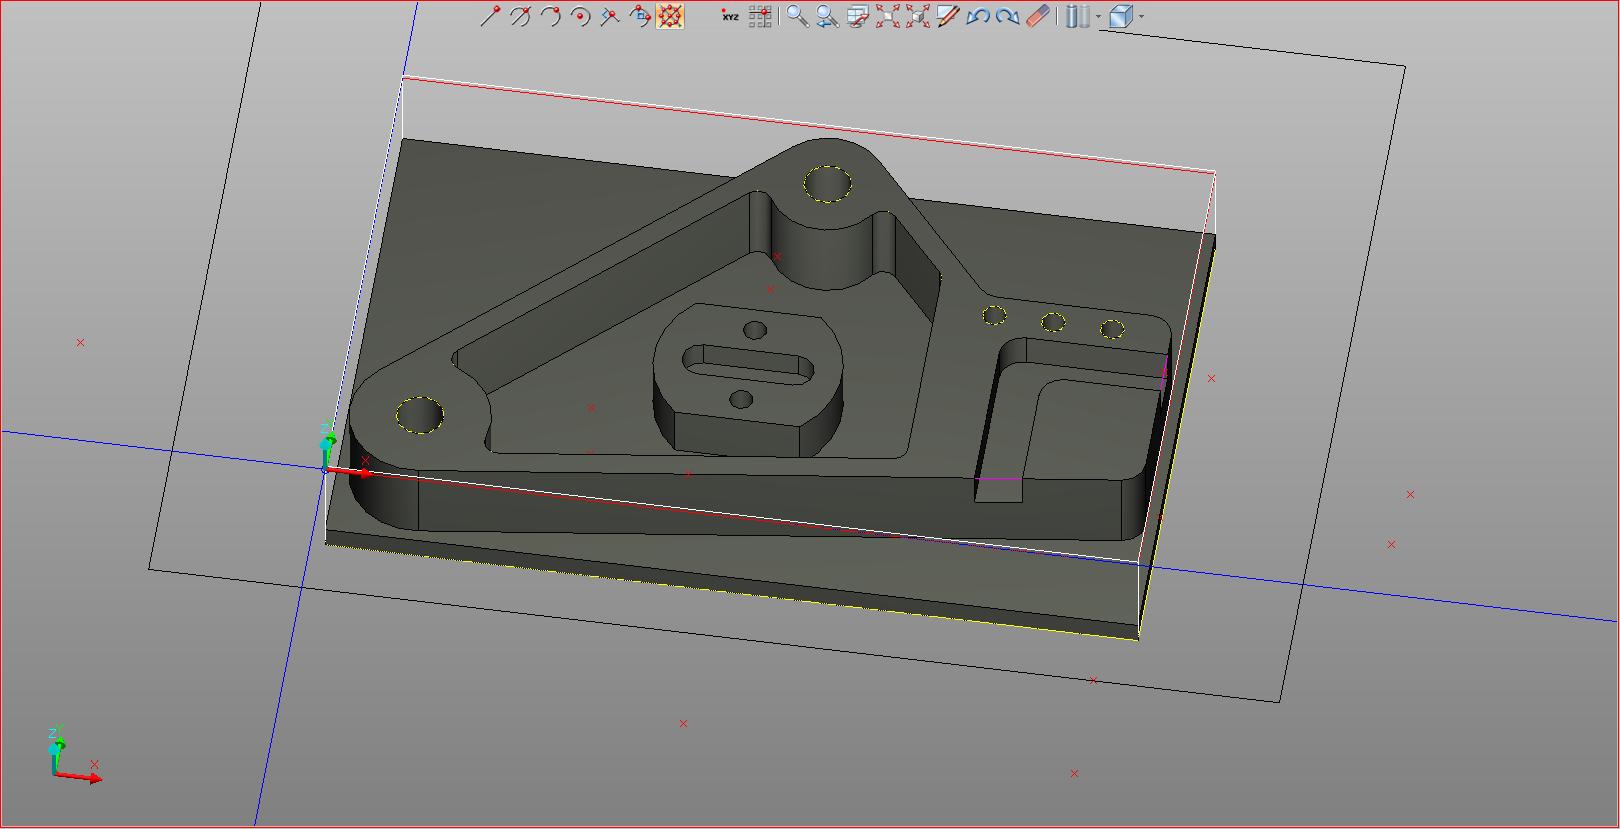Choose the circle center snap icon
Viewport: 1620px width, 829px height.
(580, 16)
